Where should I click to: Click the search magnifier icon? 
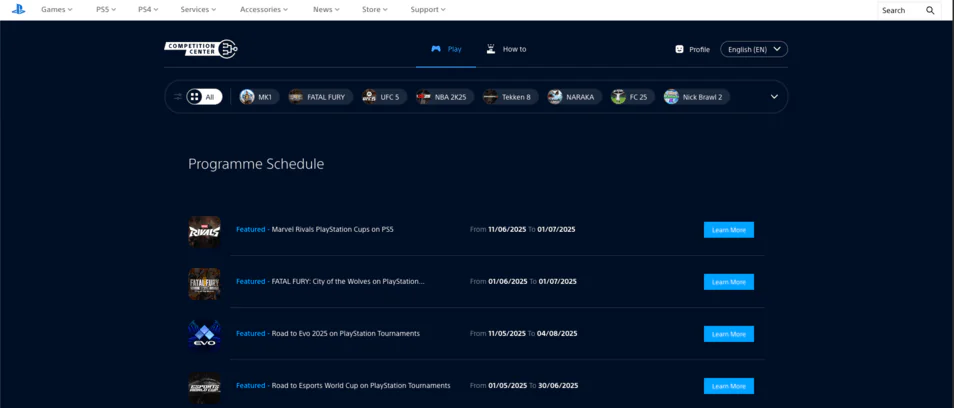(930, 10)
